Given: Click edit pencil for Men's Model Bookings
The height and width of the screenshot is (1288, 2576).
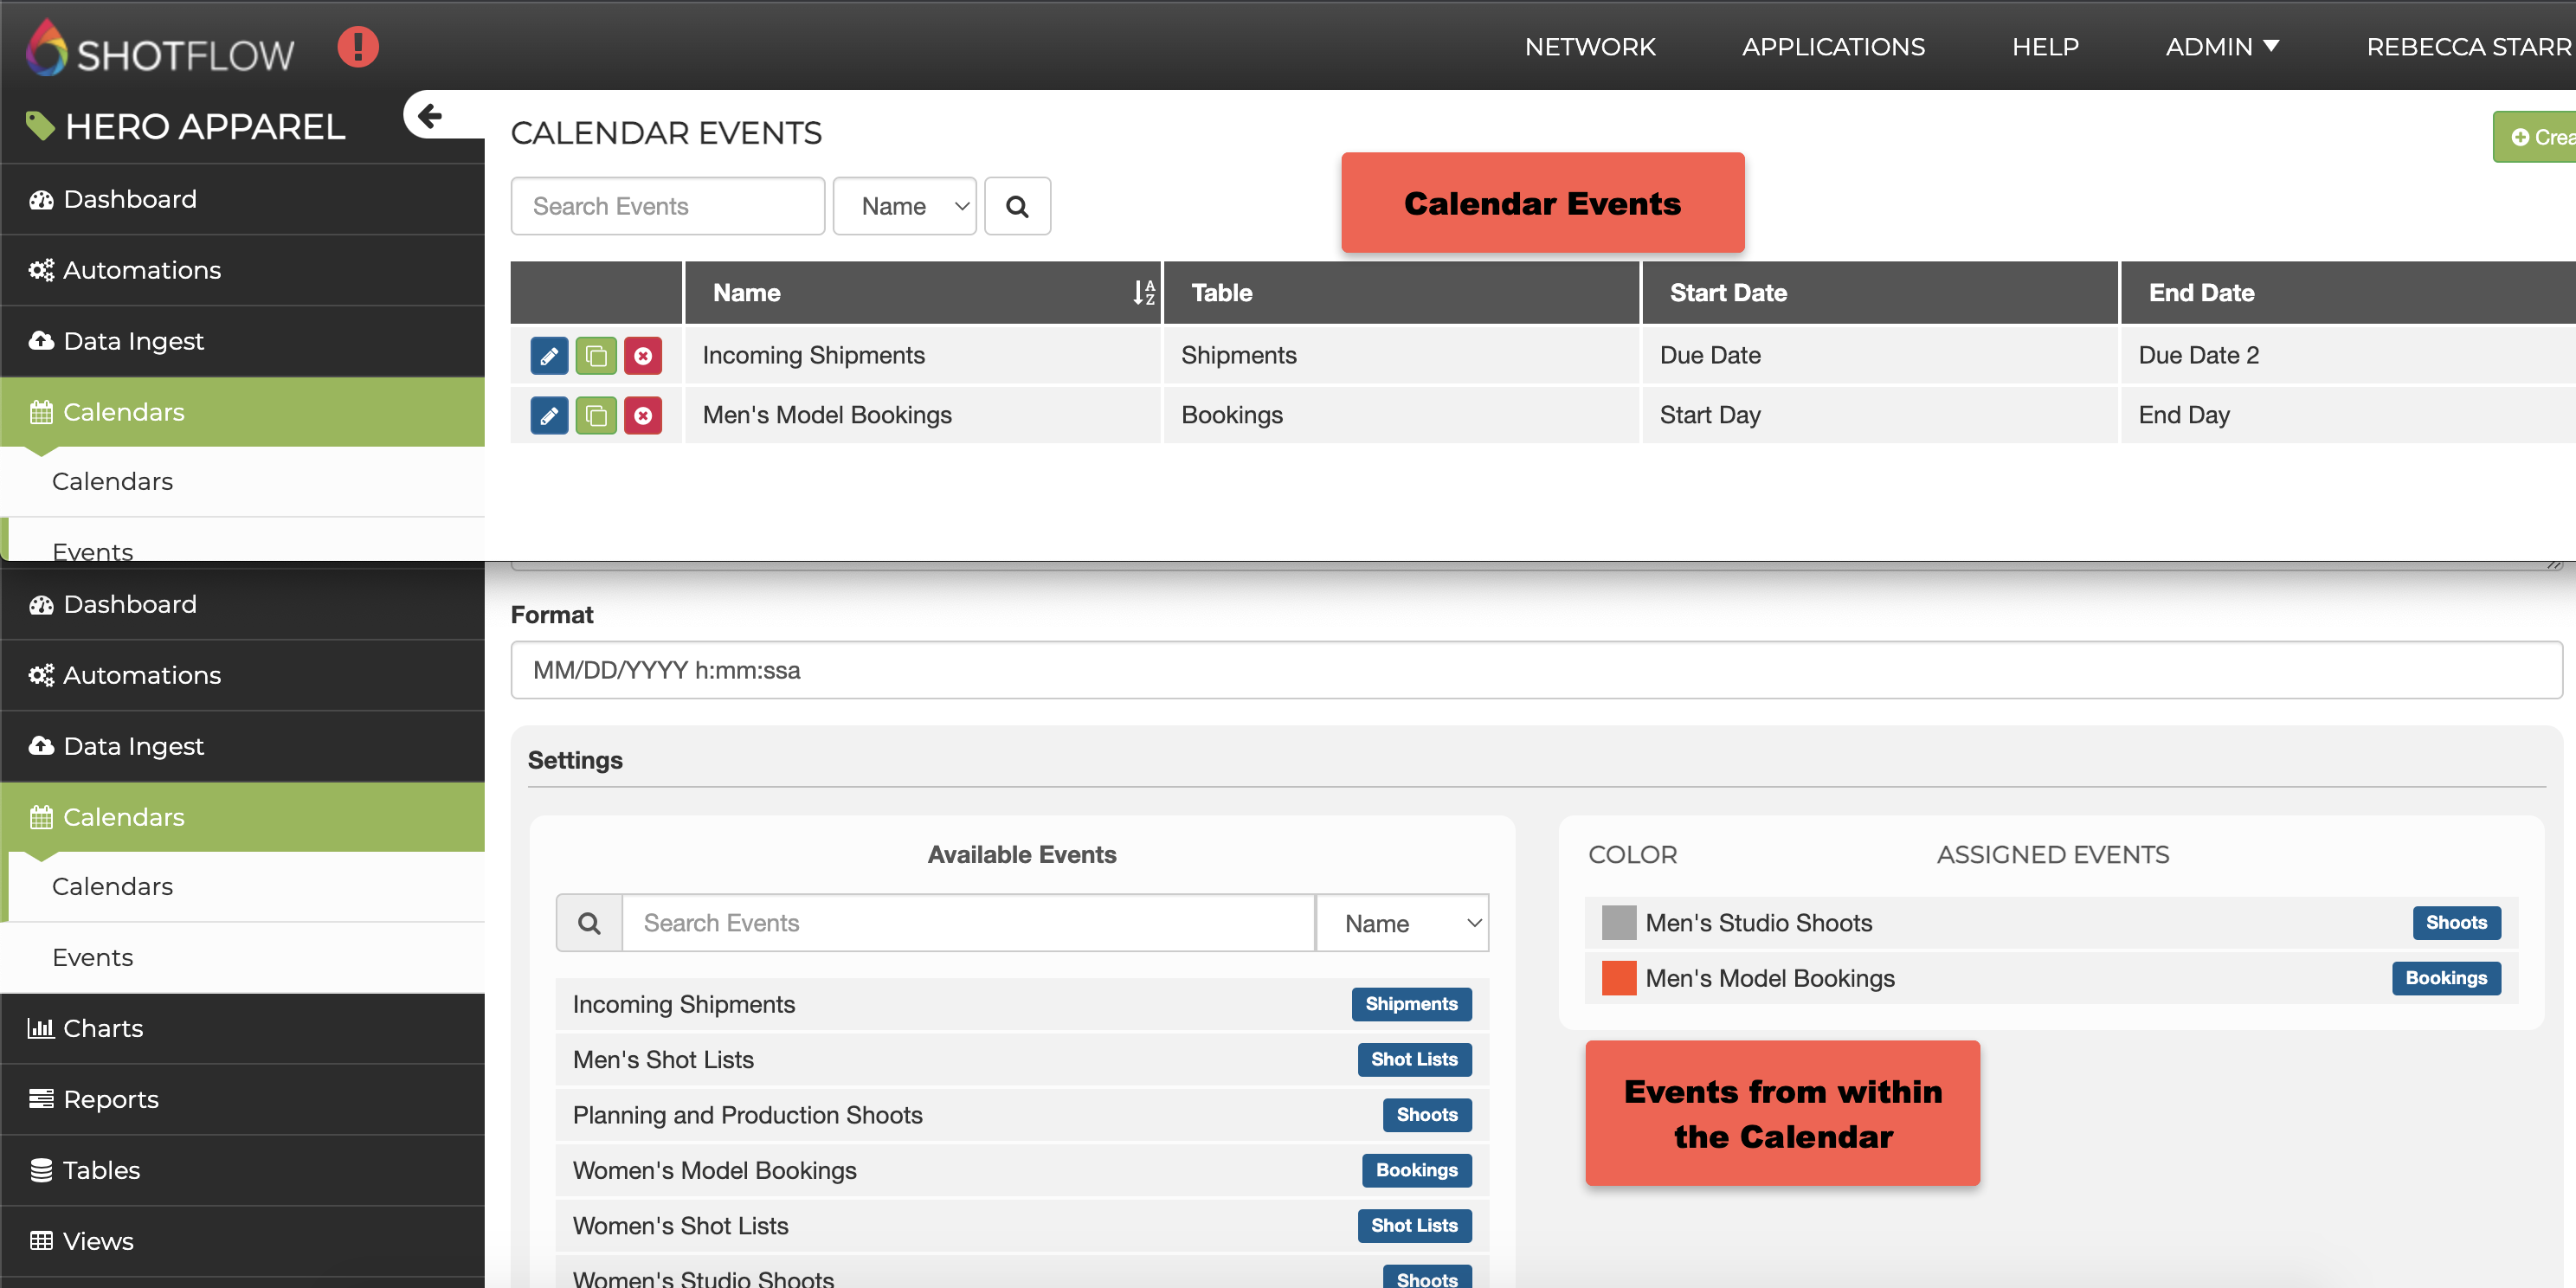Looking at the screenshot, I should coord(549,415).
